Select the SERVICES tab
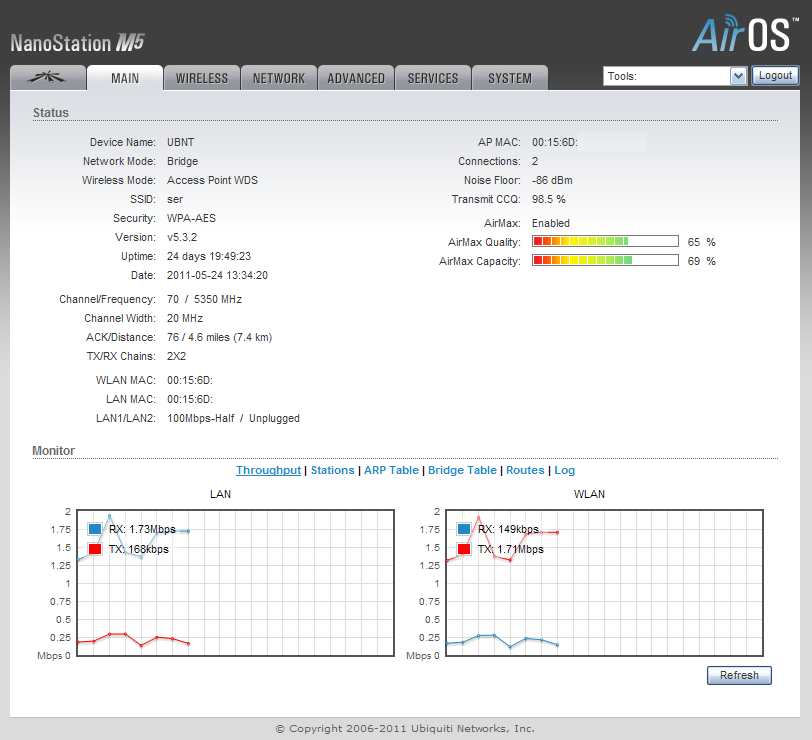Screen dimensions: 812x740 [x=433, y=78]
